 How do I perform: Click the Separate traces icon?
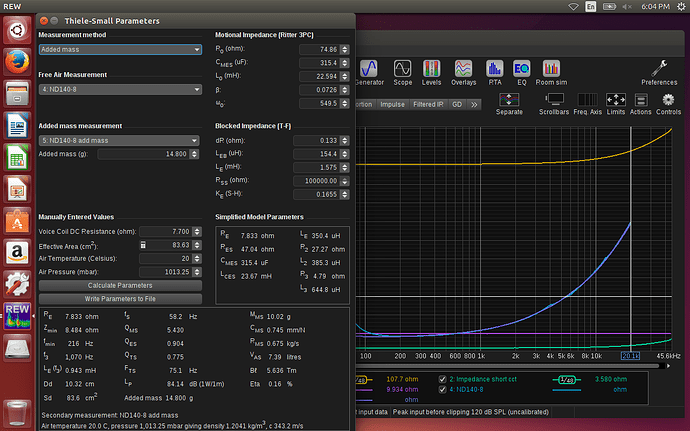[509, 104]
